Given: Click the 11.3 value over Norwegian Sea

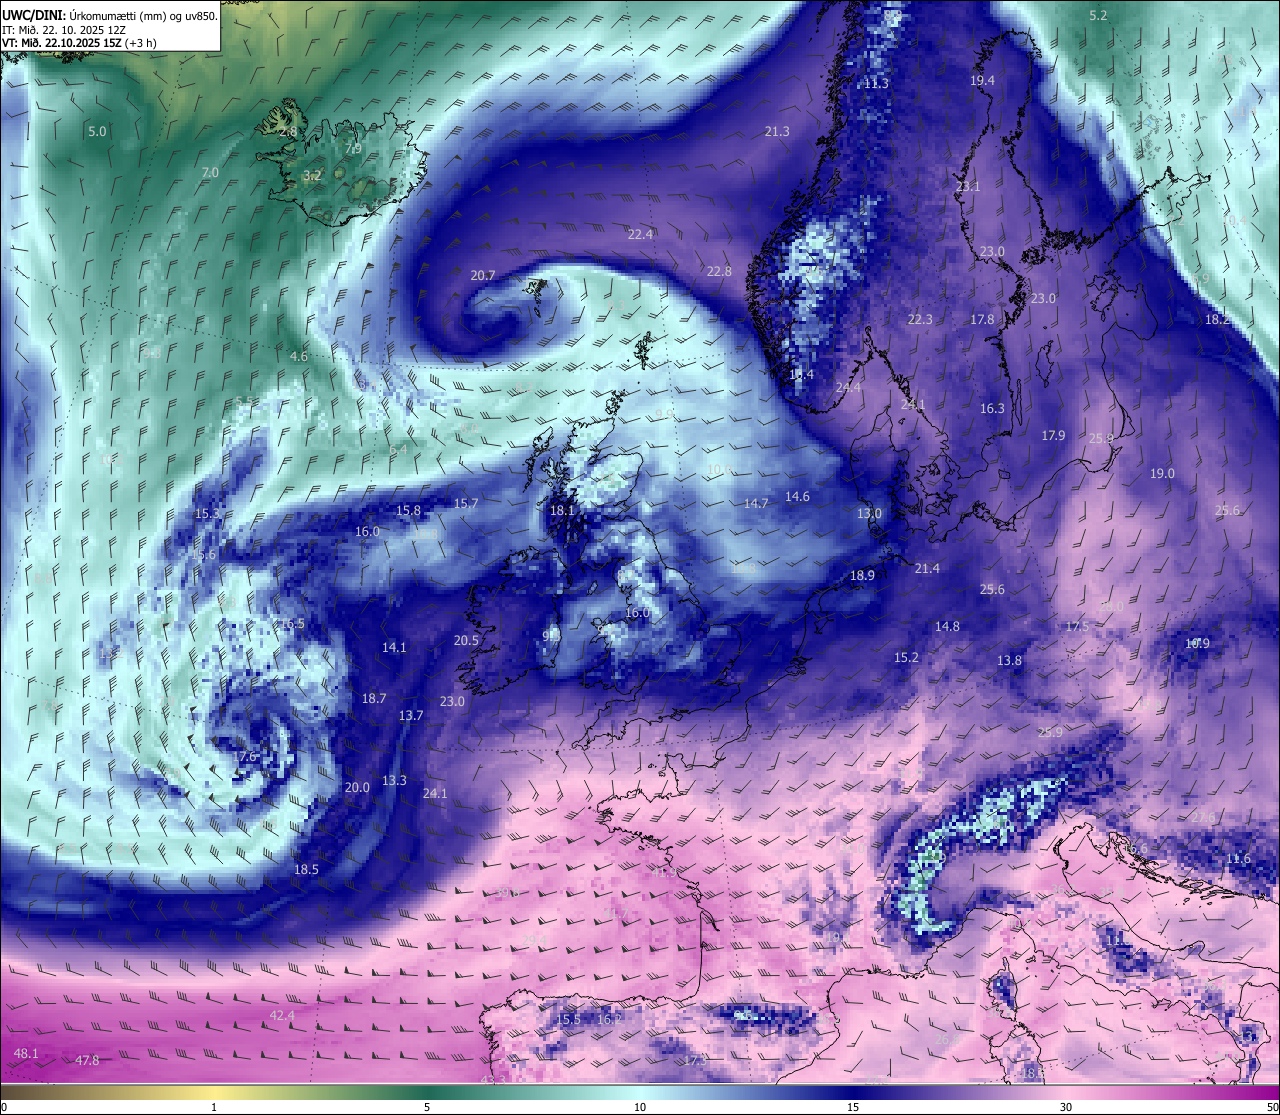Looking at the screenshot, I should 876,83.
